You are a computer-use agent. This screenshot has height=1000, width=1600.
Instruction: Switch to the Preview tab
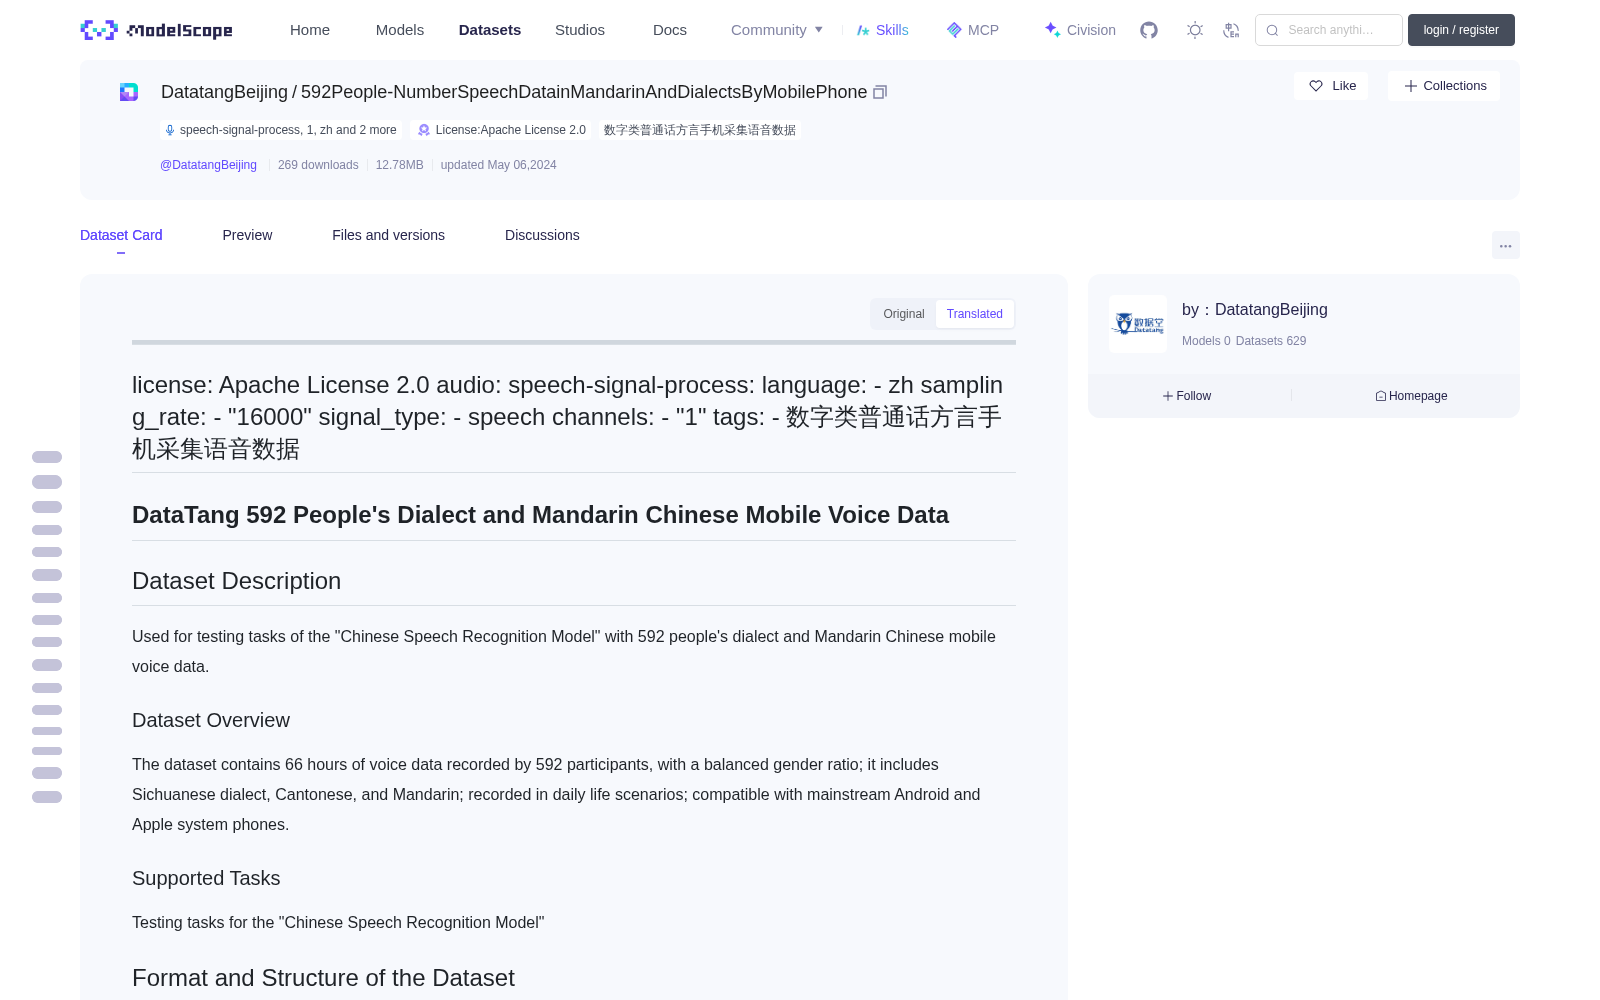point(247,235)
